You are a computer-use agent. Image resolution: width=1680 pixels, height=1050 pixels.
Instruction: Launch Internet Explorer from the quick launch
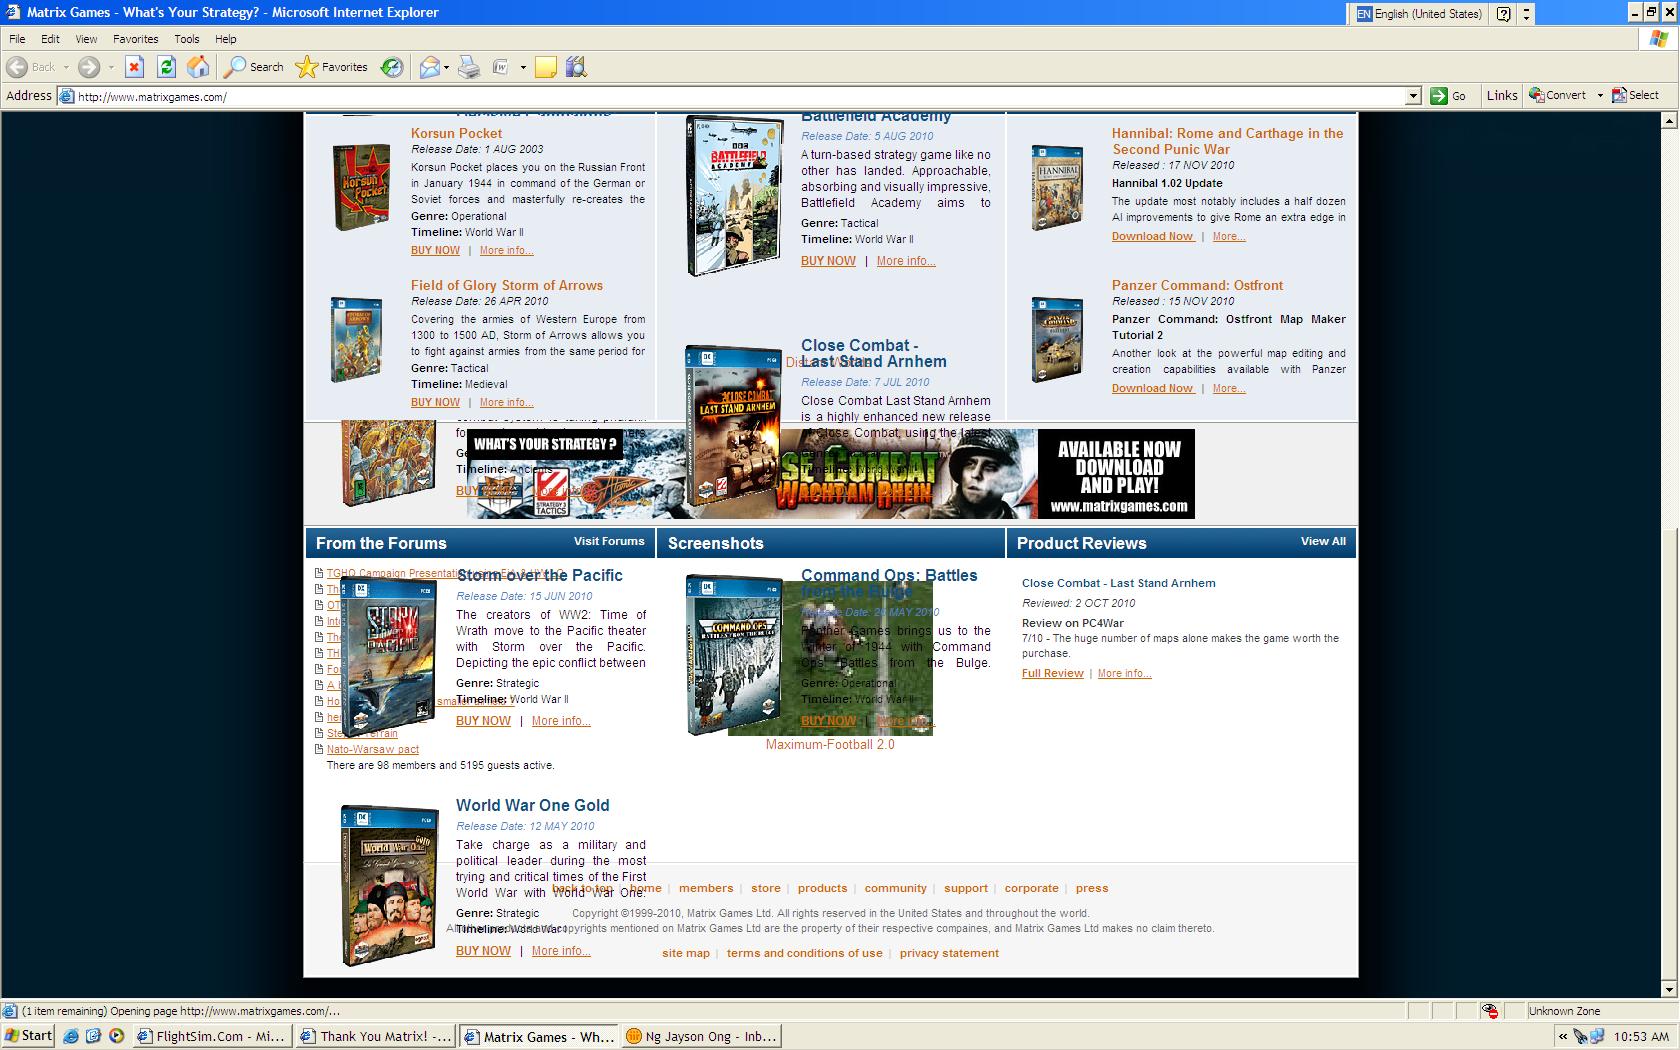(x=70, y=1036)
